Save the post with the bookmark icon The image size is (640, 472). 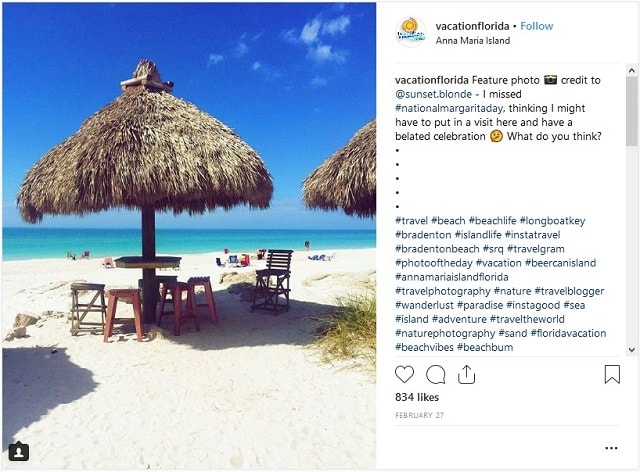point(612,374)
